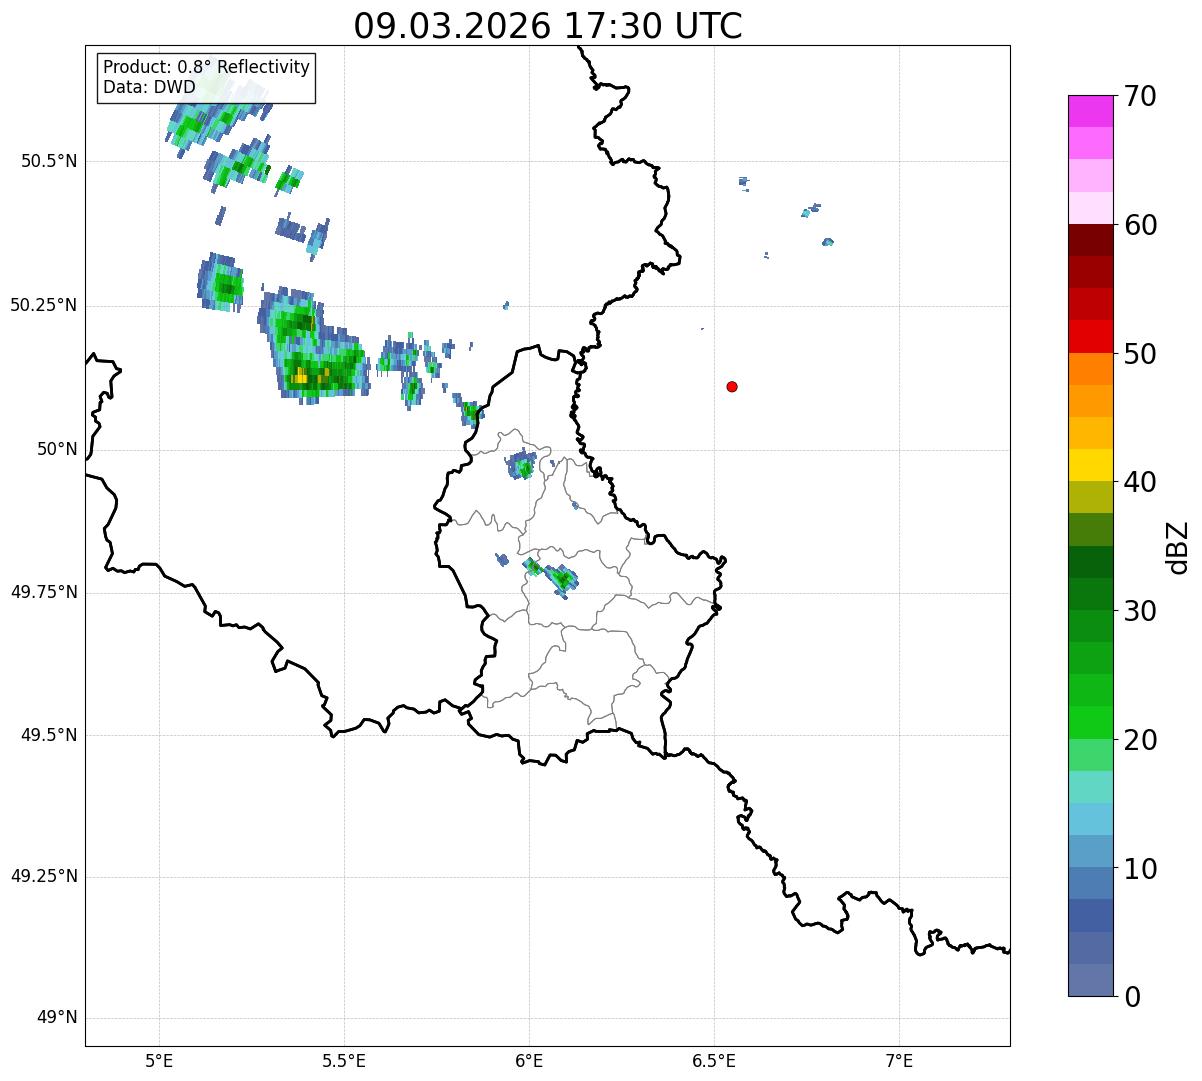1202x1081 pixels.
Task: Click the dark maroon colorbar segment below 60
Action: [1090, 240]
